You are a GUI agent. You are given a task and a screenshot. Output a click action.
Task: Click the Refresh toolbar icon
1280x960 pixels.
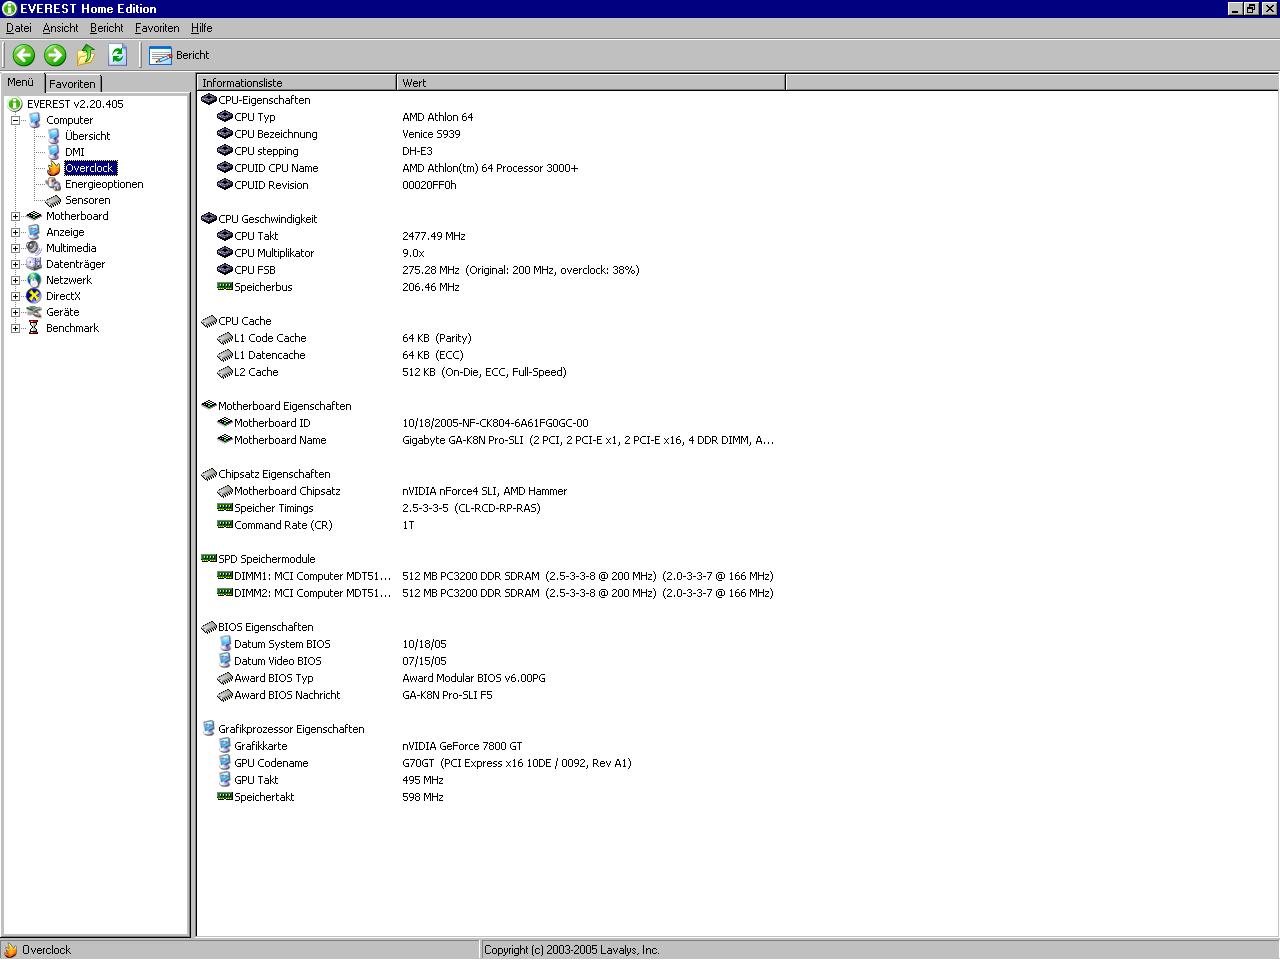pyautogui.click(x=117, y=55)
